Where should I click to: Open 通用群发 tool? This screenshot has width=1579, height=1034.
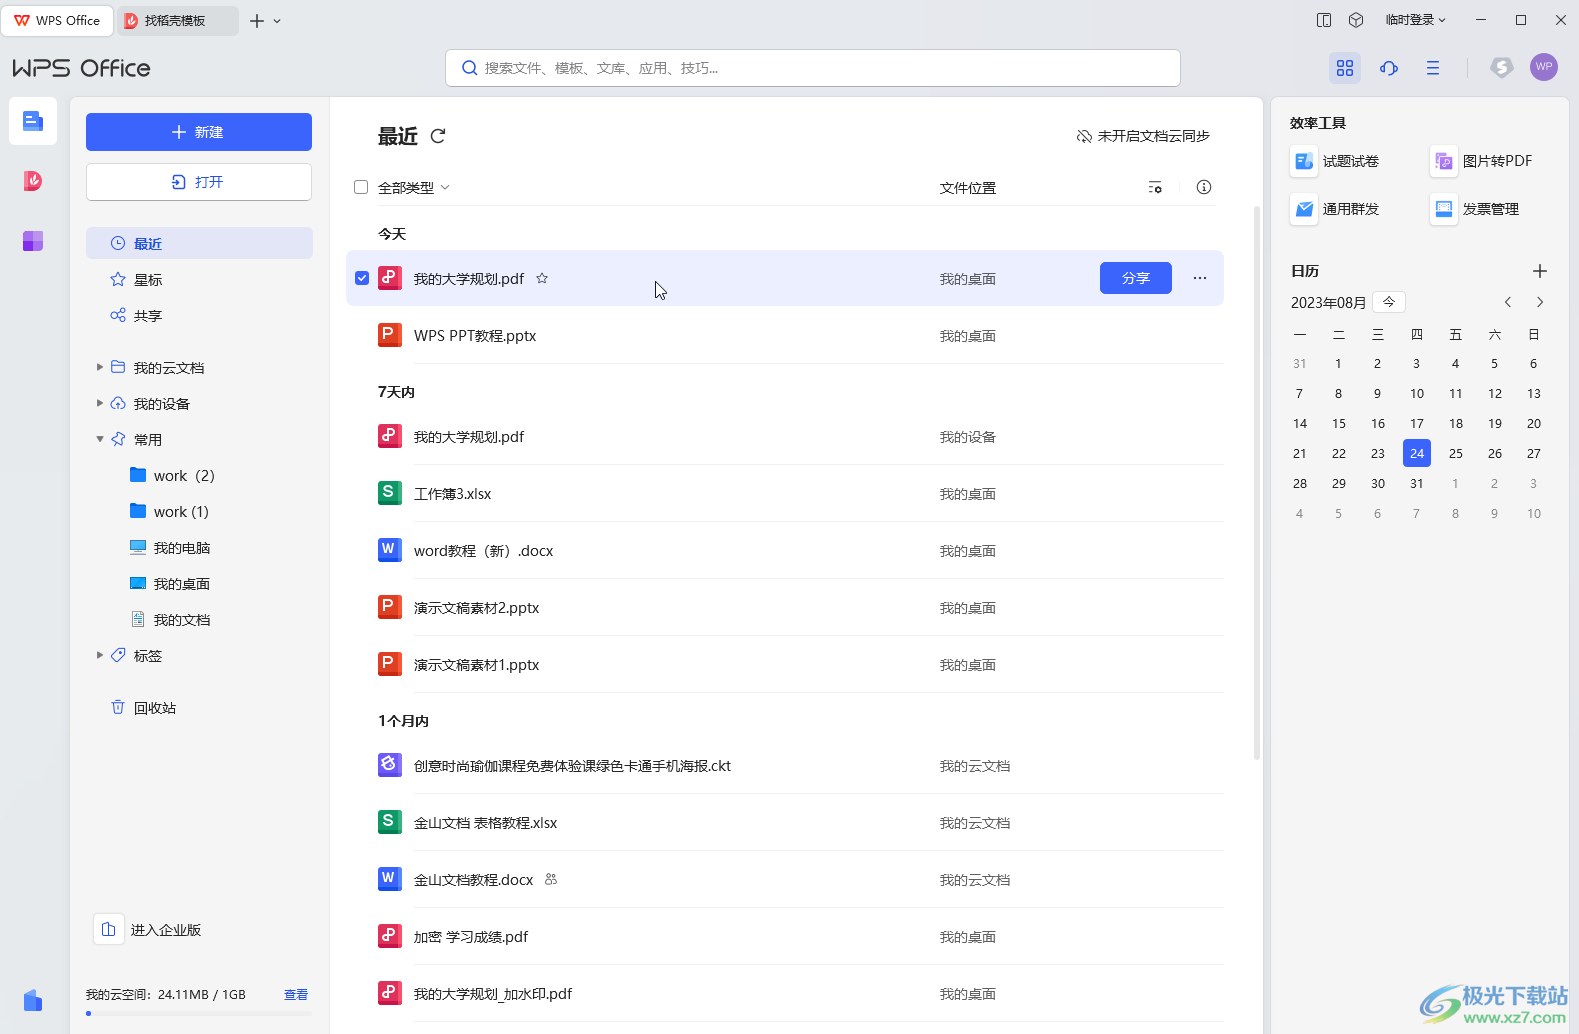(1335, 209)
